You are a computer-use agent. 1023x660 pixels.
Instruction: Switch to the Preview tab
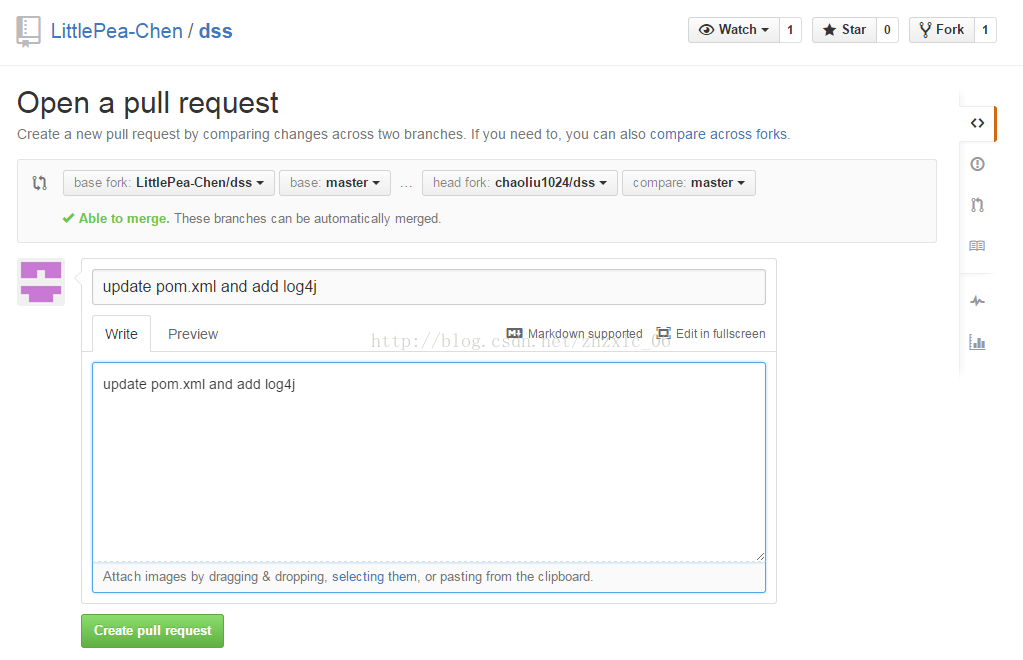click(x=193, y=334)
